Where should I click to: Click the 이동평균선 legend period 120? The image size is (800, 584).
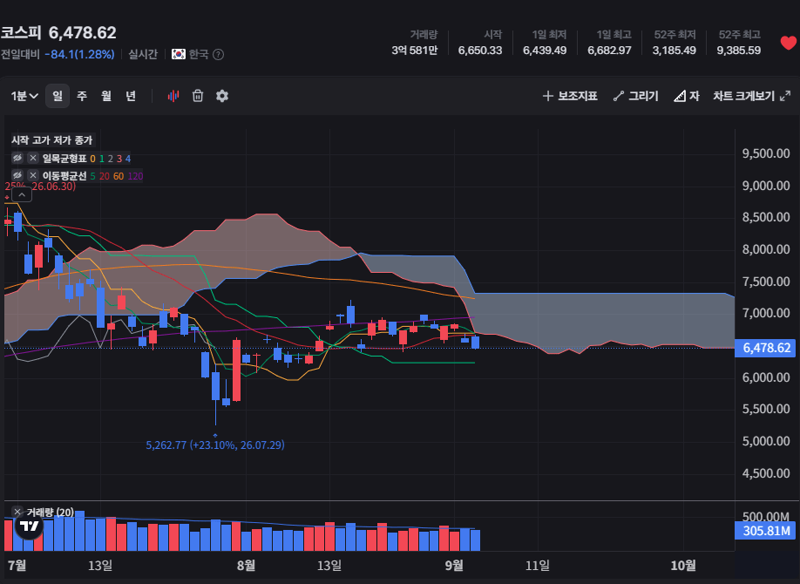pos(135,176)
